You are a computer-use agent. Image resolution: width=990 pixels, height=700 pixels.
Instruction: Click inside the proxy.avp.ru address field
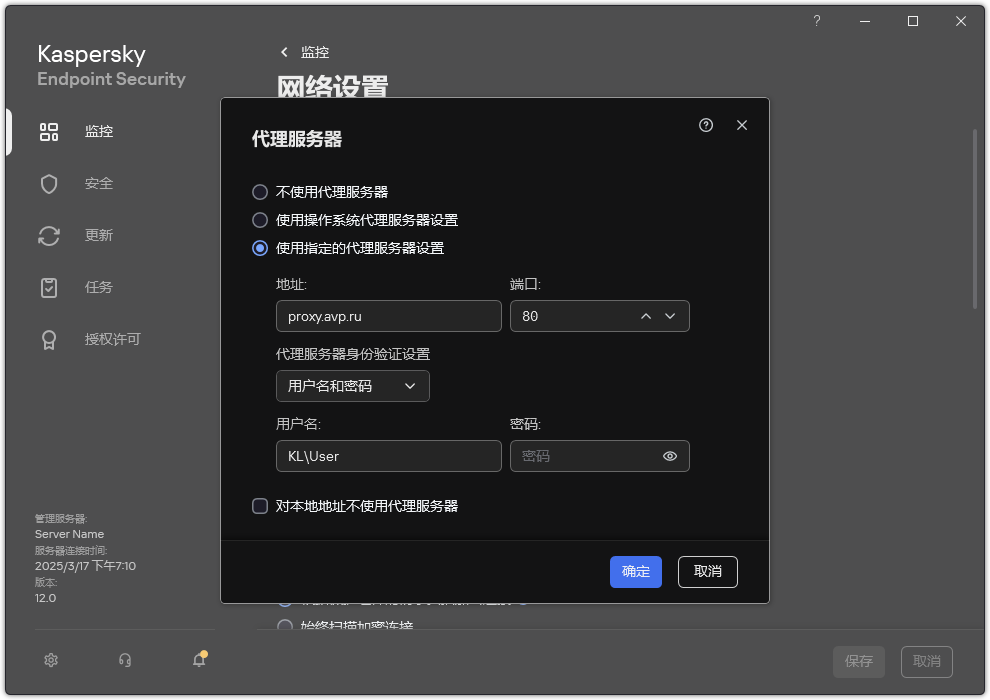[x=388, y=316]
